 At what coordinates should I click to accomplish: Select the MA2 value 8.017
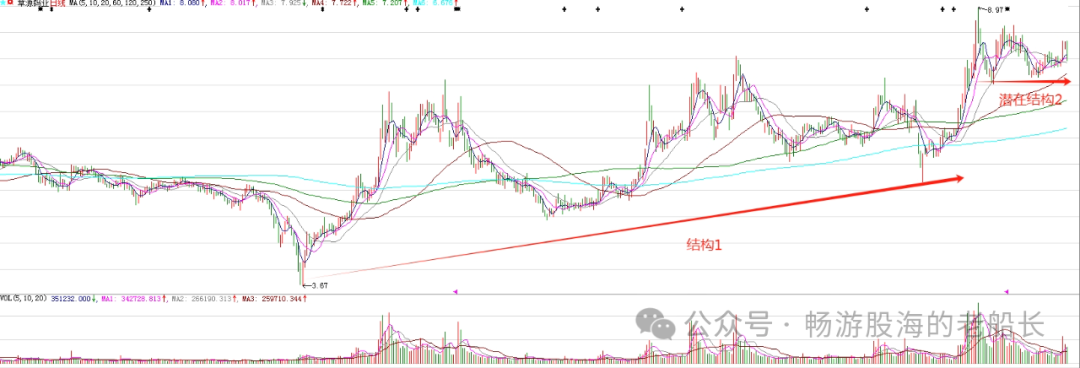[240, 3]
